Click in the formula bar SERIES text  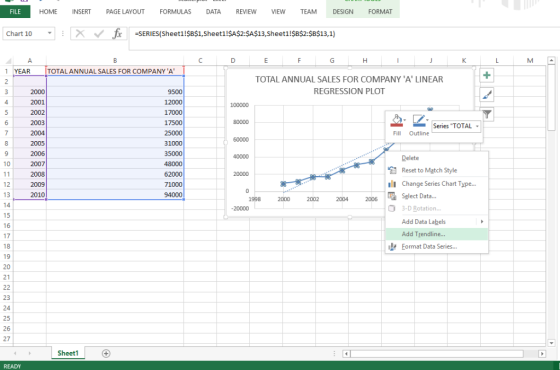click(x=235, y=34)
